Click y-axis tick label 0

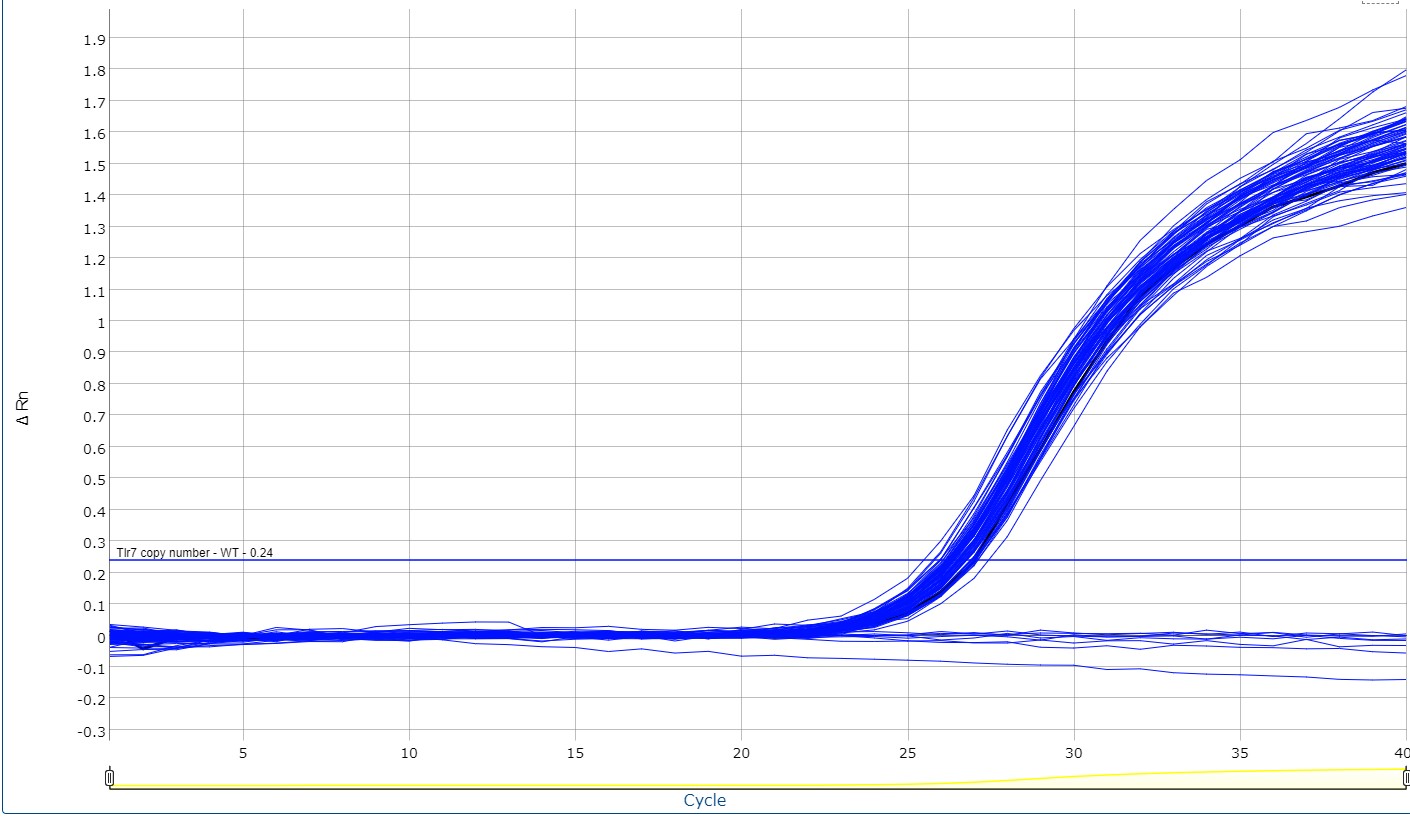[101, 637]
